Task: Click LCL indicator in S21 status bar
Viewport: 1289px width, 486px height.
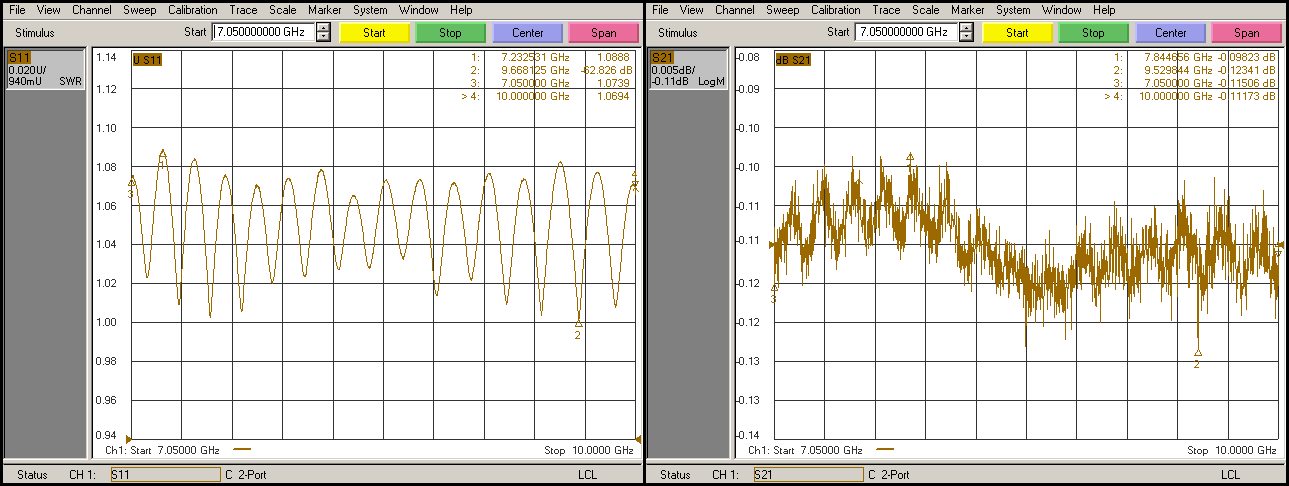Action: (x=1230, y=475)
